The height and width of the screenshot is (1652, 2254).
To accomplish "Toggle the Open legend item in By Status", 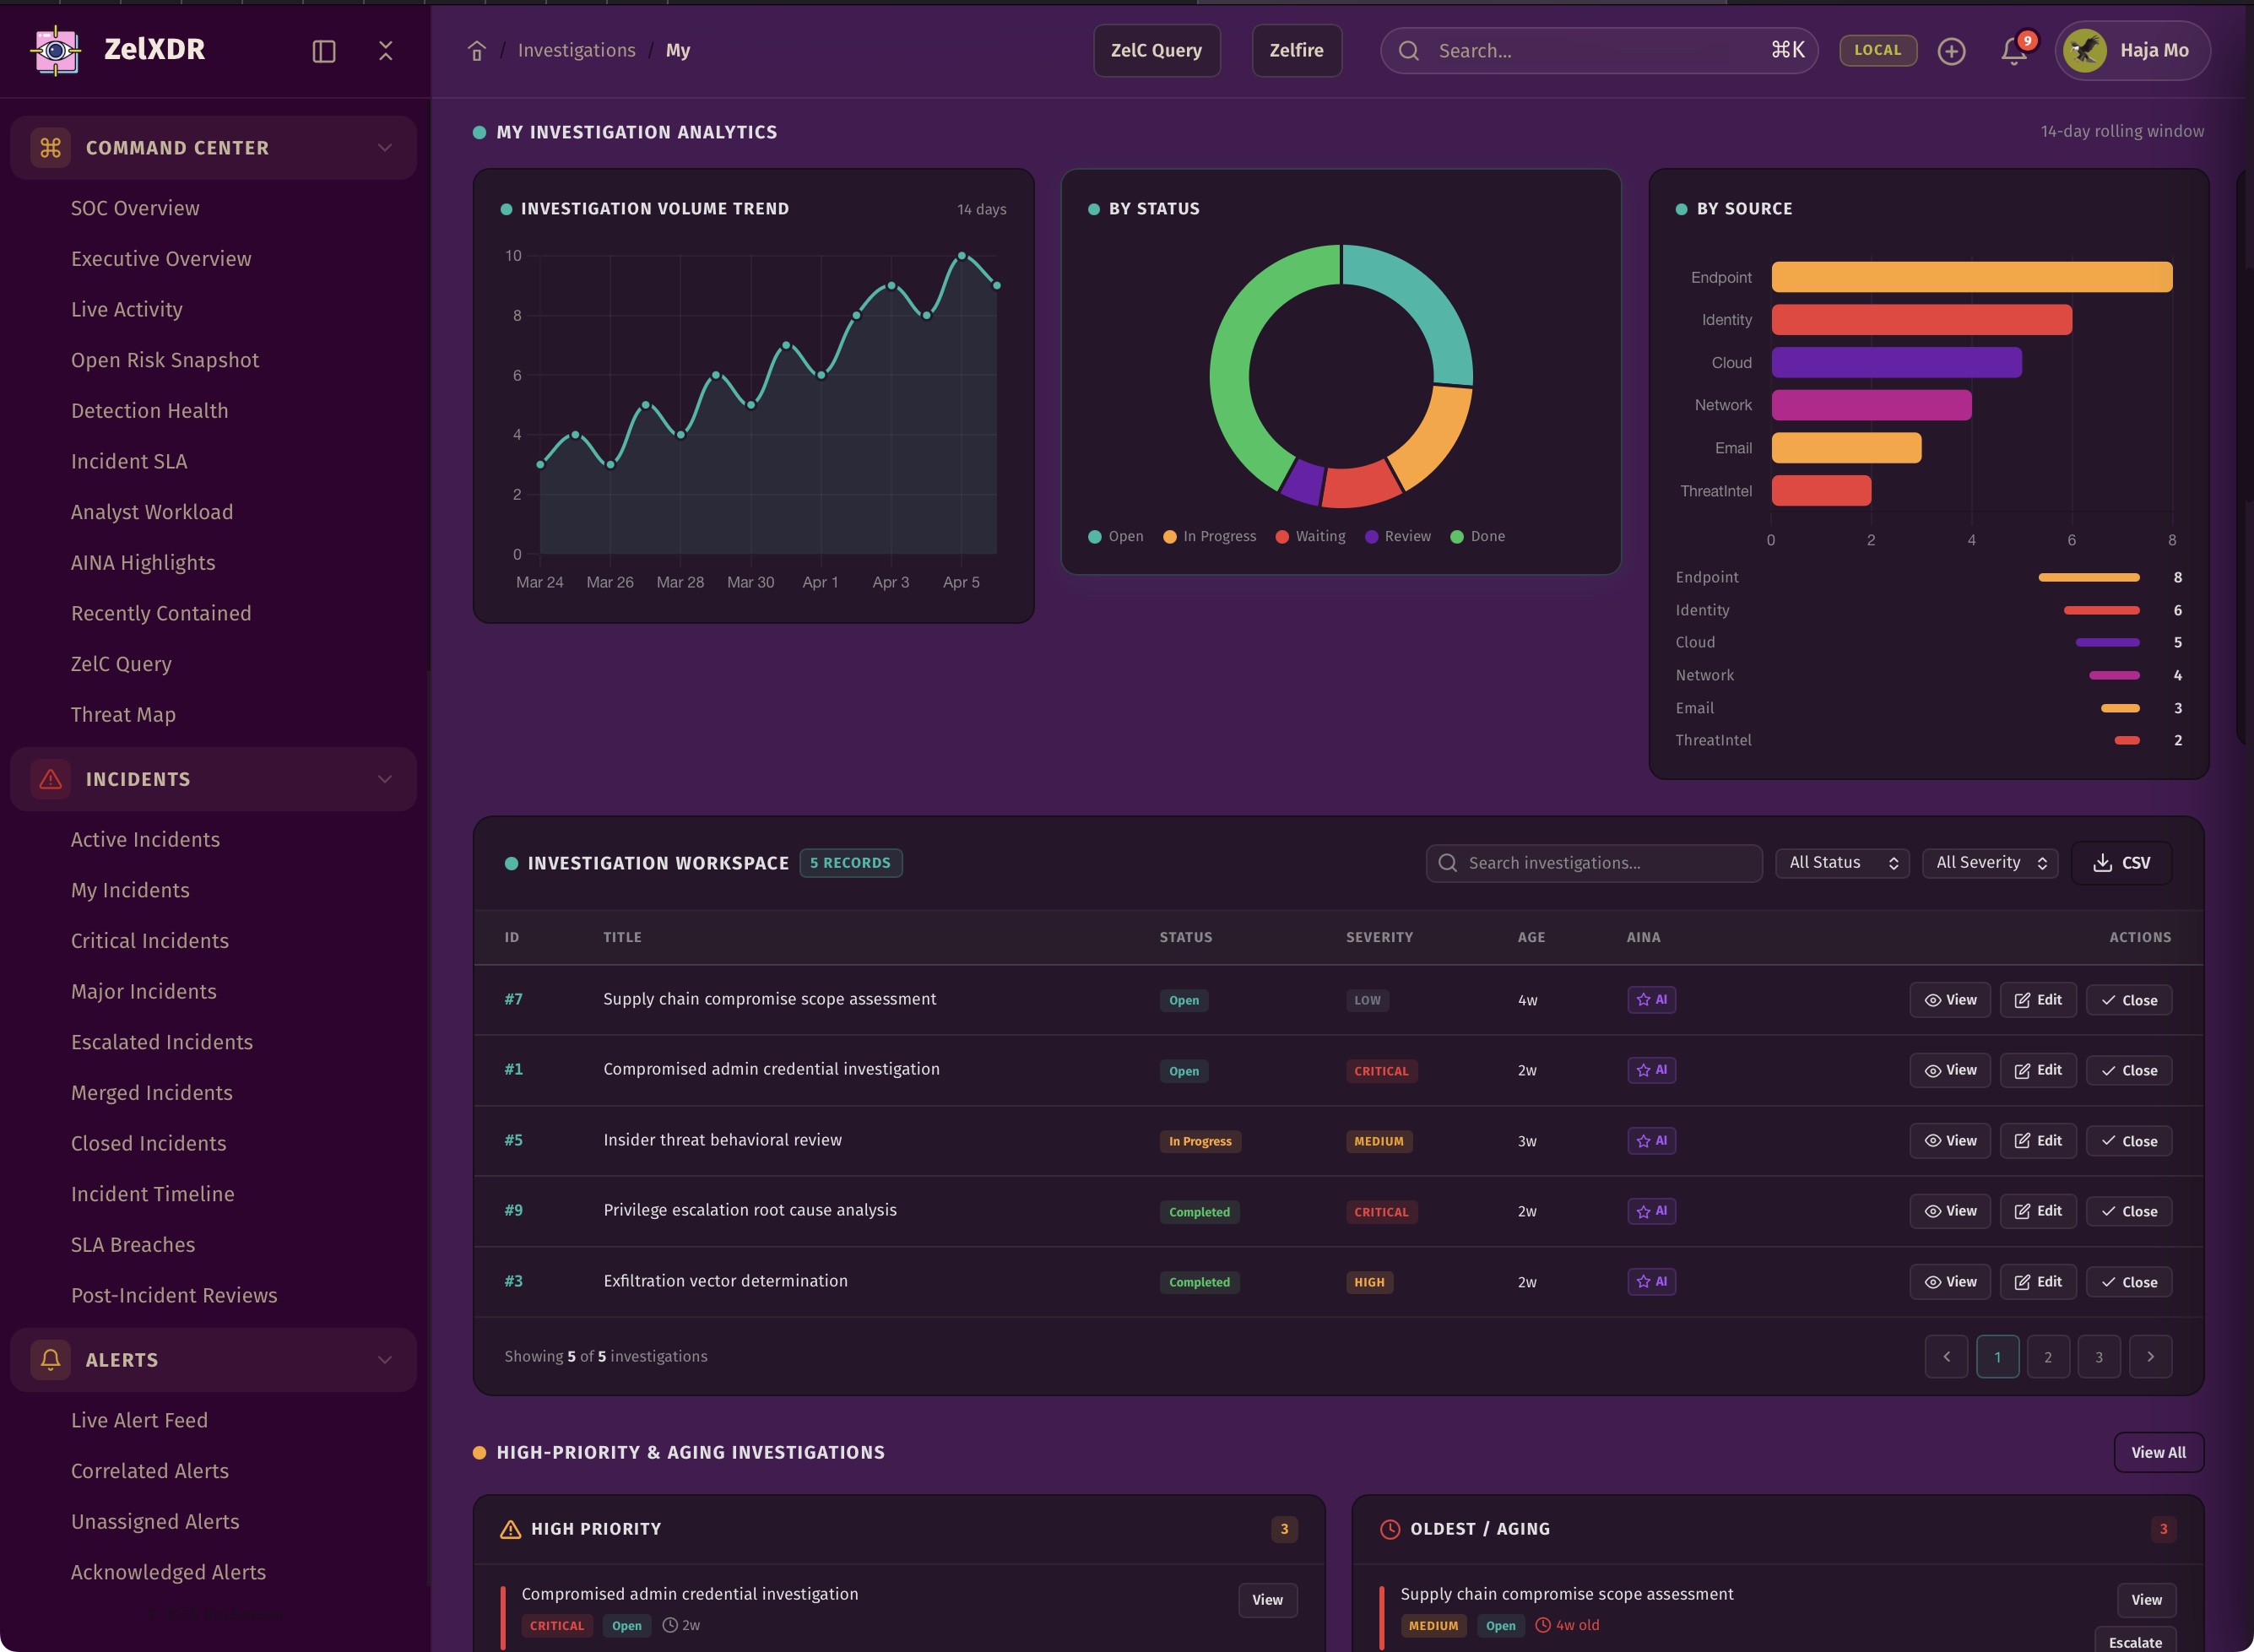I will pyautogui.click(x=1115, y=537).
